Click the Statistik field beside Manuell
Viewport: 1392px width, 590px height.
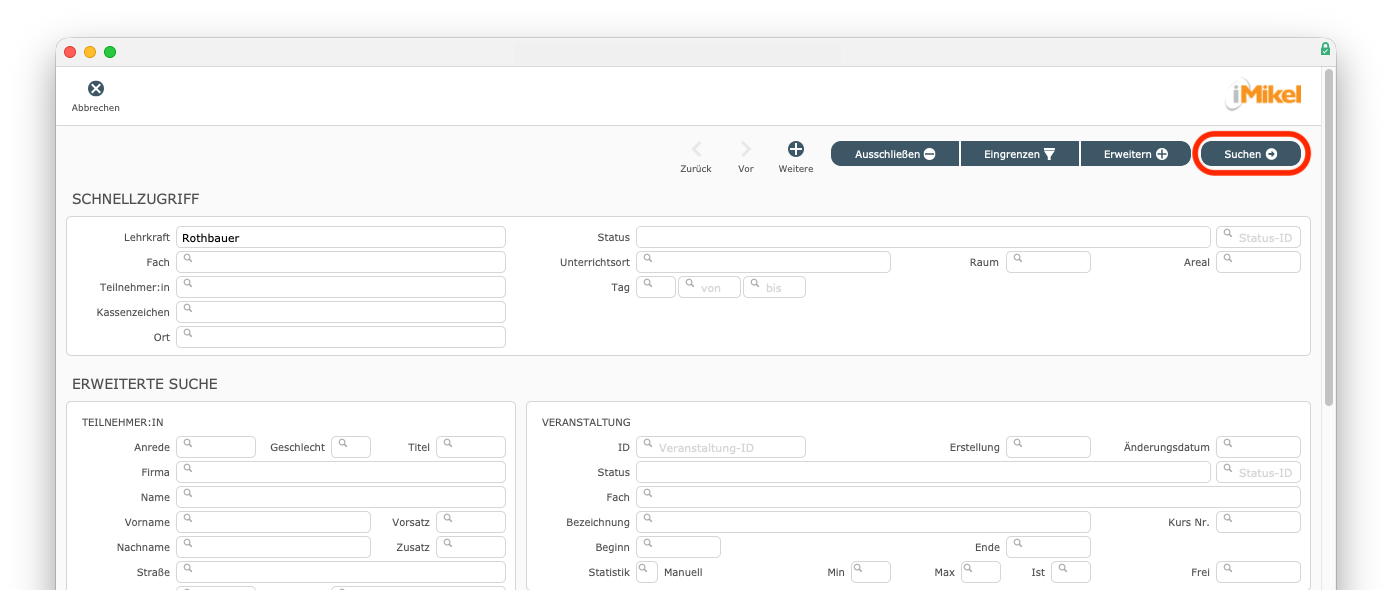tap(647, 572)
